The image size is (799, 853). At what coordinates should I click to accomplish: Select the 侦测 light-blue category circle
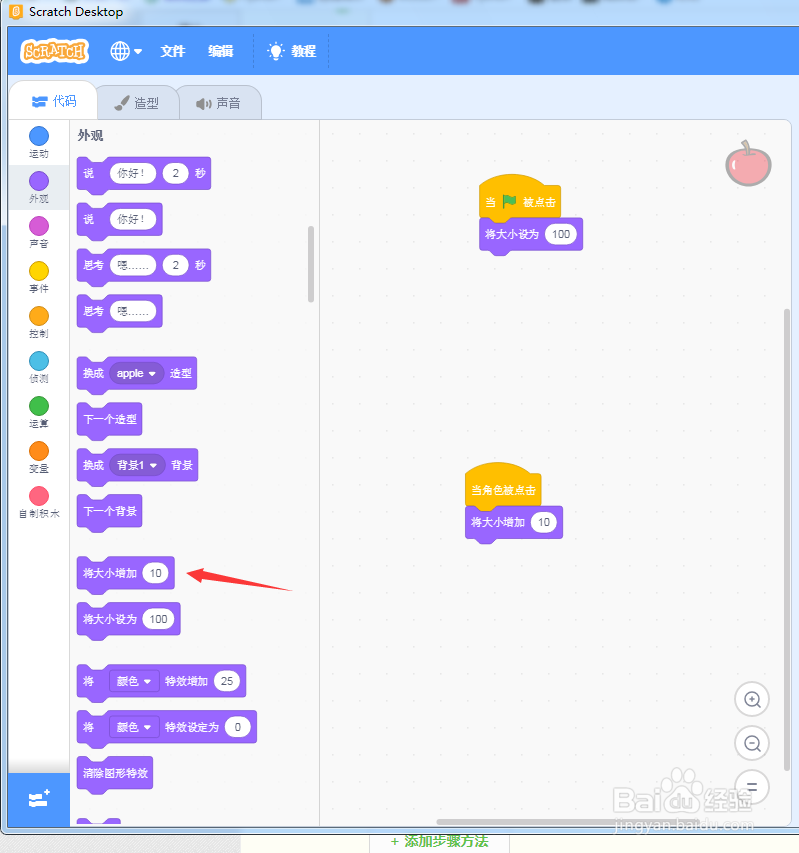[39, 361]
